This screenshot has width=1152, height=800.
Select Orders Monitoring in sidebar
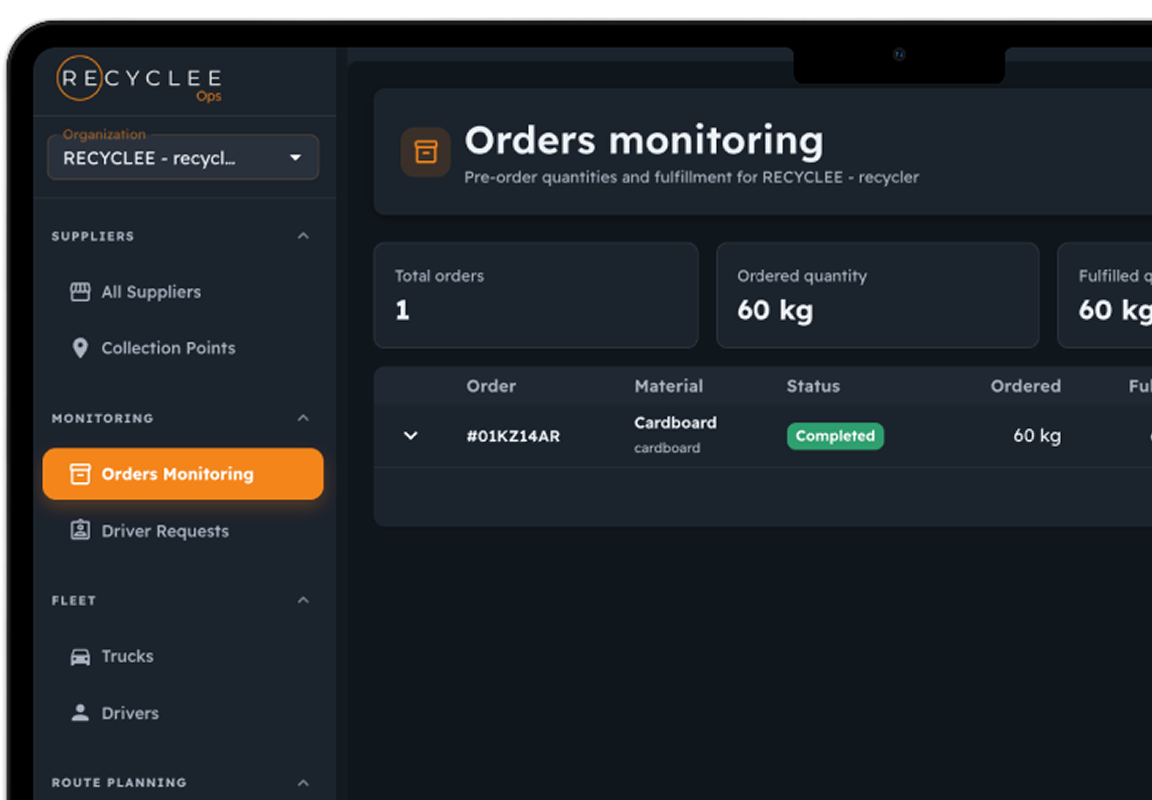coord(183,474)
